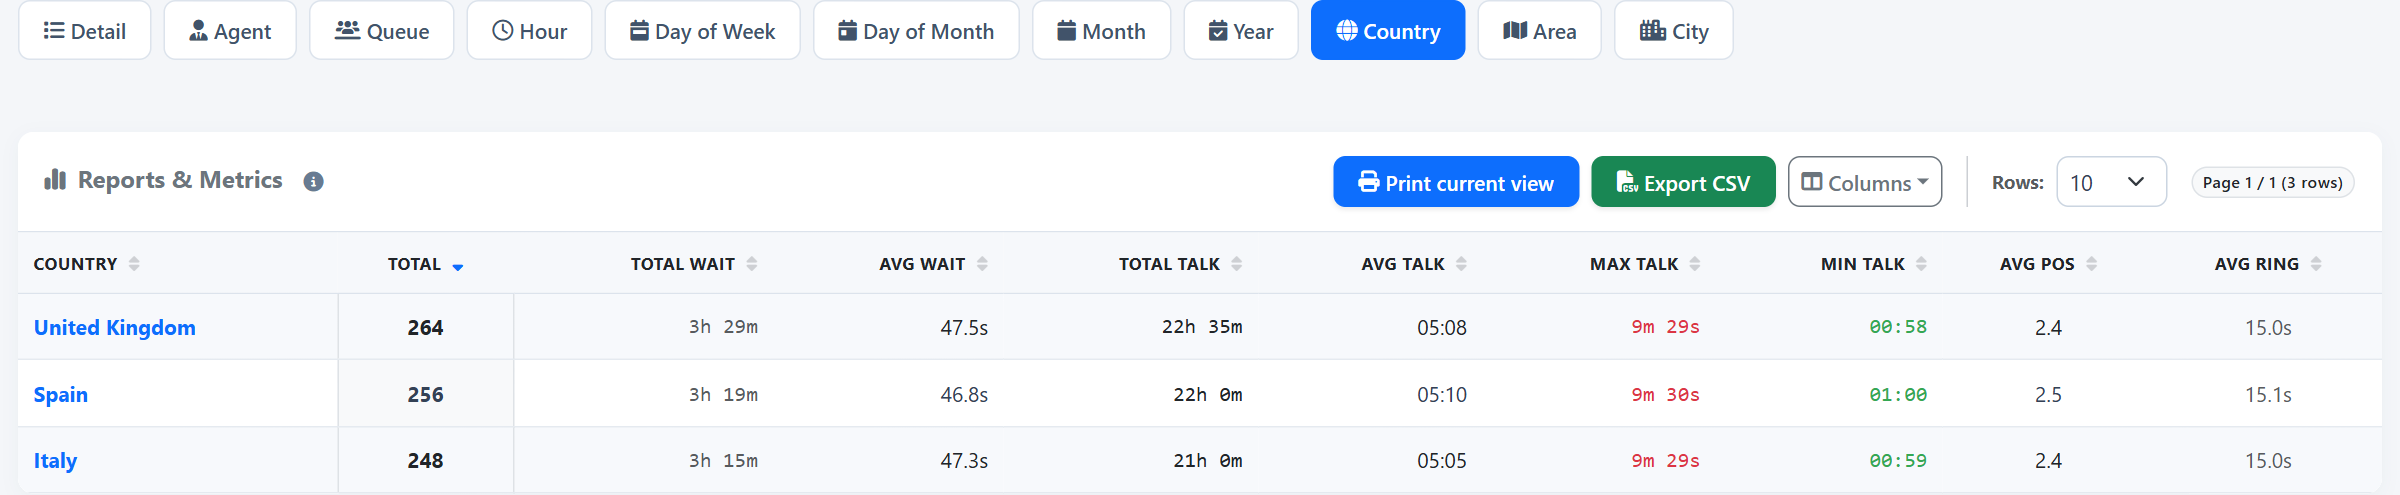Open the Area tab
2400x495 pixels.
pyautogui.click(x=1539, y=31)
